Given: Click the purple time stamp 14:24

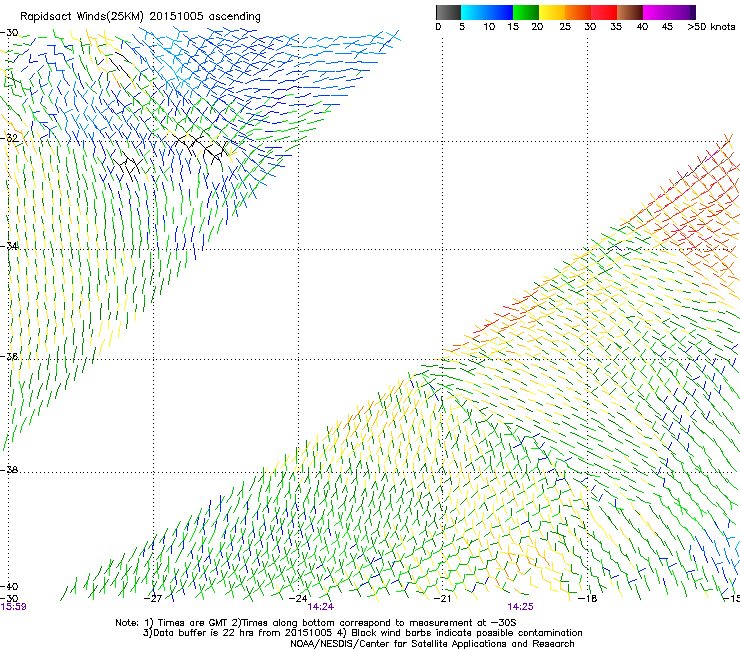Looking at the screenshot, I should [320, 607].
